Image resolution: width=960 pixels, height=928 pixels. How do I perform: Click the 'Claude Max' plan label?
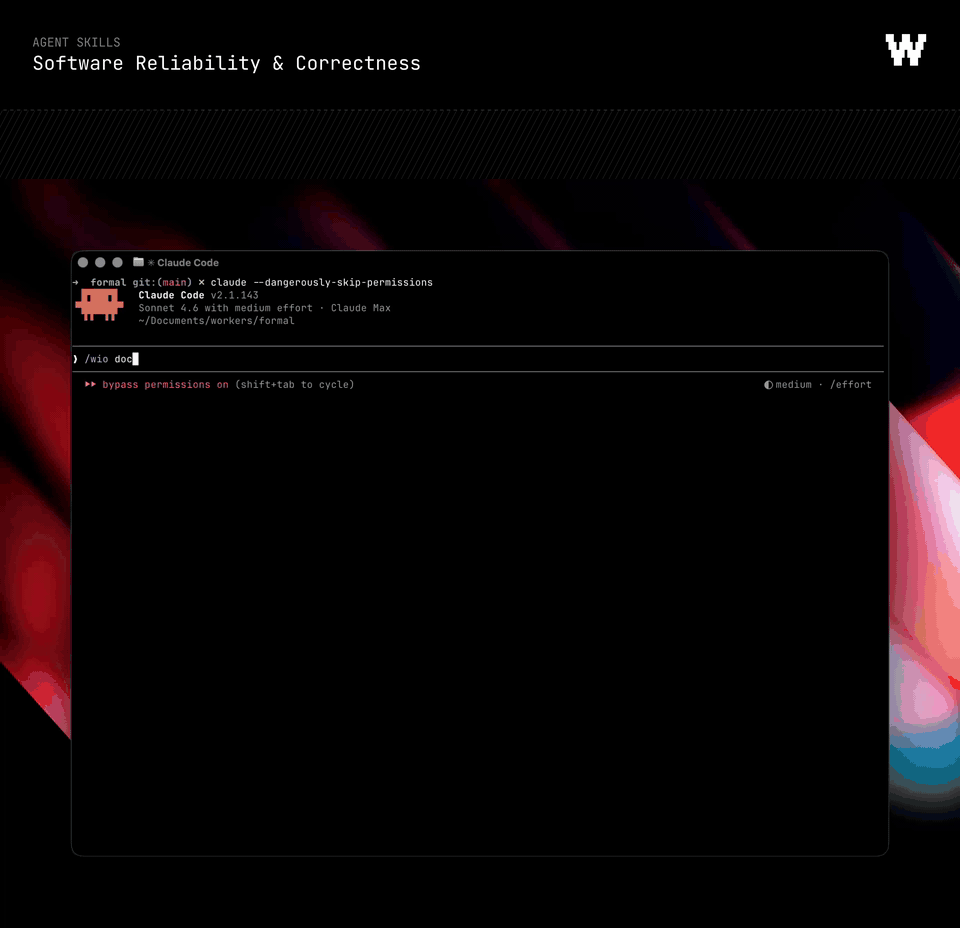361,308
